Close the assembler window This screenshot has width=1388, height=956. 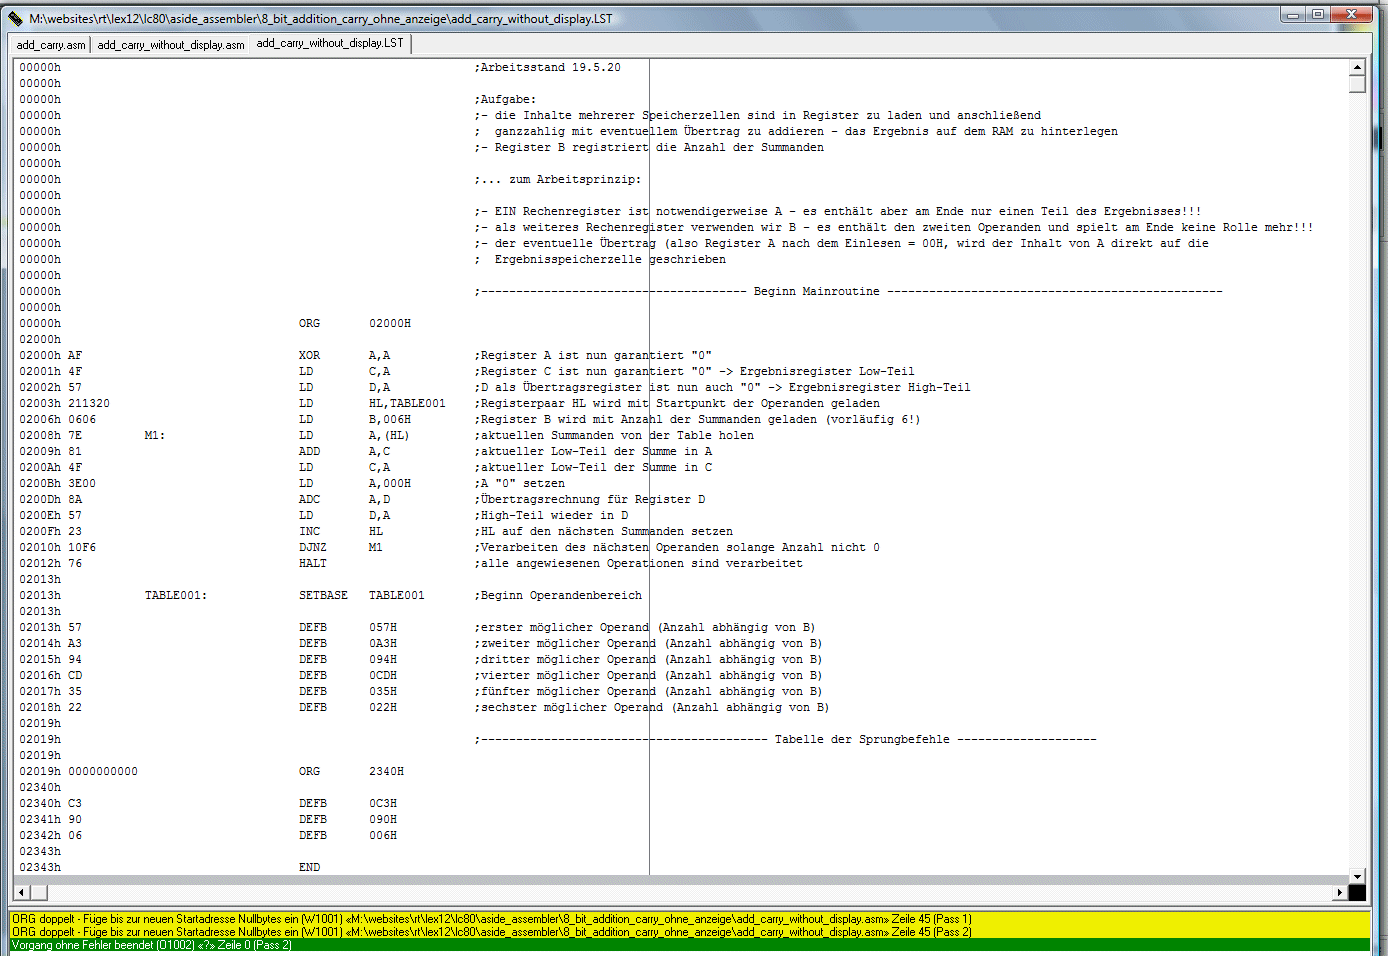(x=1352, y=14)
